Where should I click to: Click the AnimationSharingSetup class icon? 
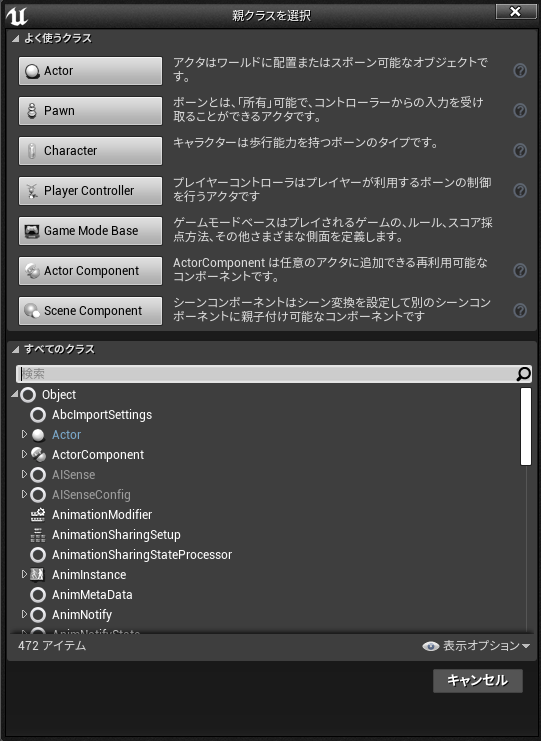pyautogui.click(x=38, y=534)
